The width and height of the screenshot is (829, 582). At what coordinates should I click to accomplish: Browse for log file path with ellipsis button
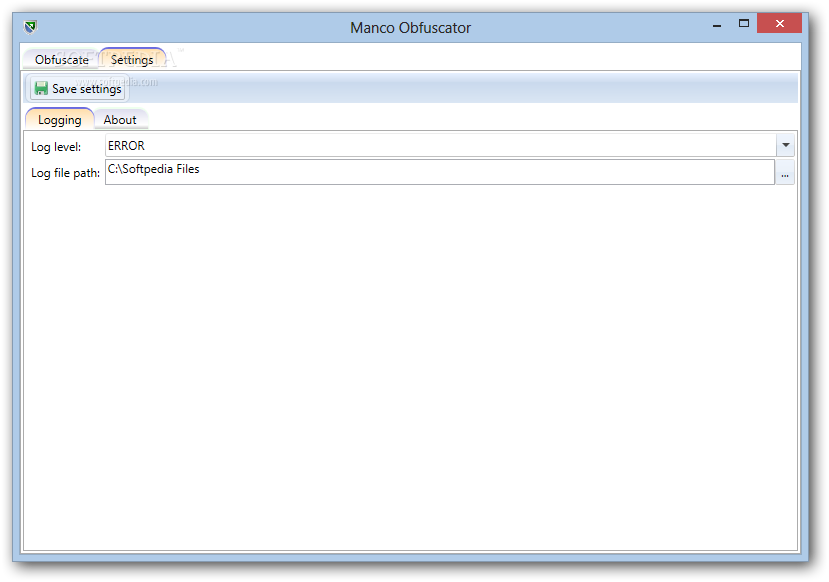(785, 173)
